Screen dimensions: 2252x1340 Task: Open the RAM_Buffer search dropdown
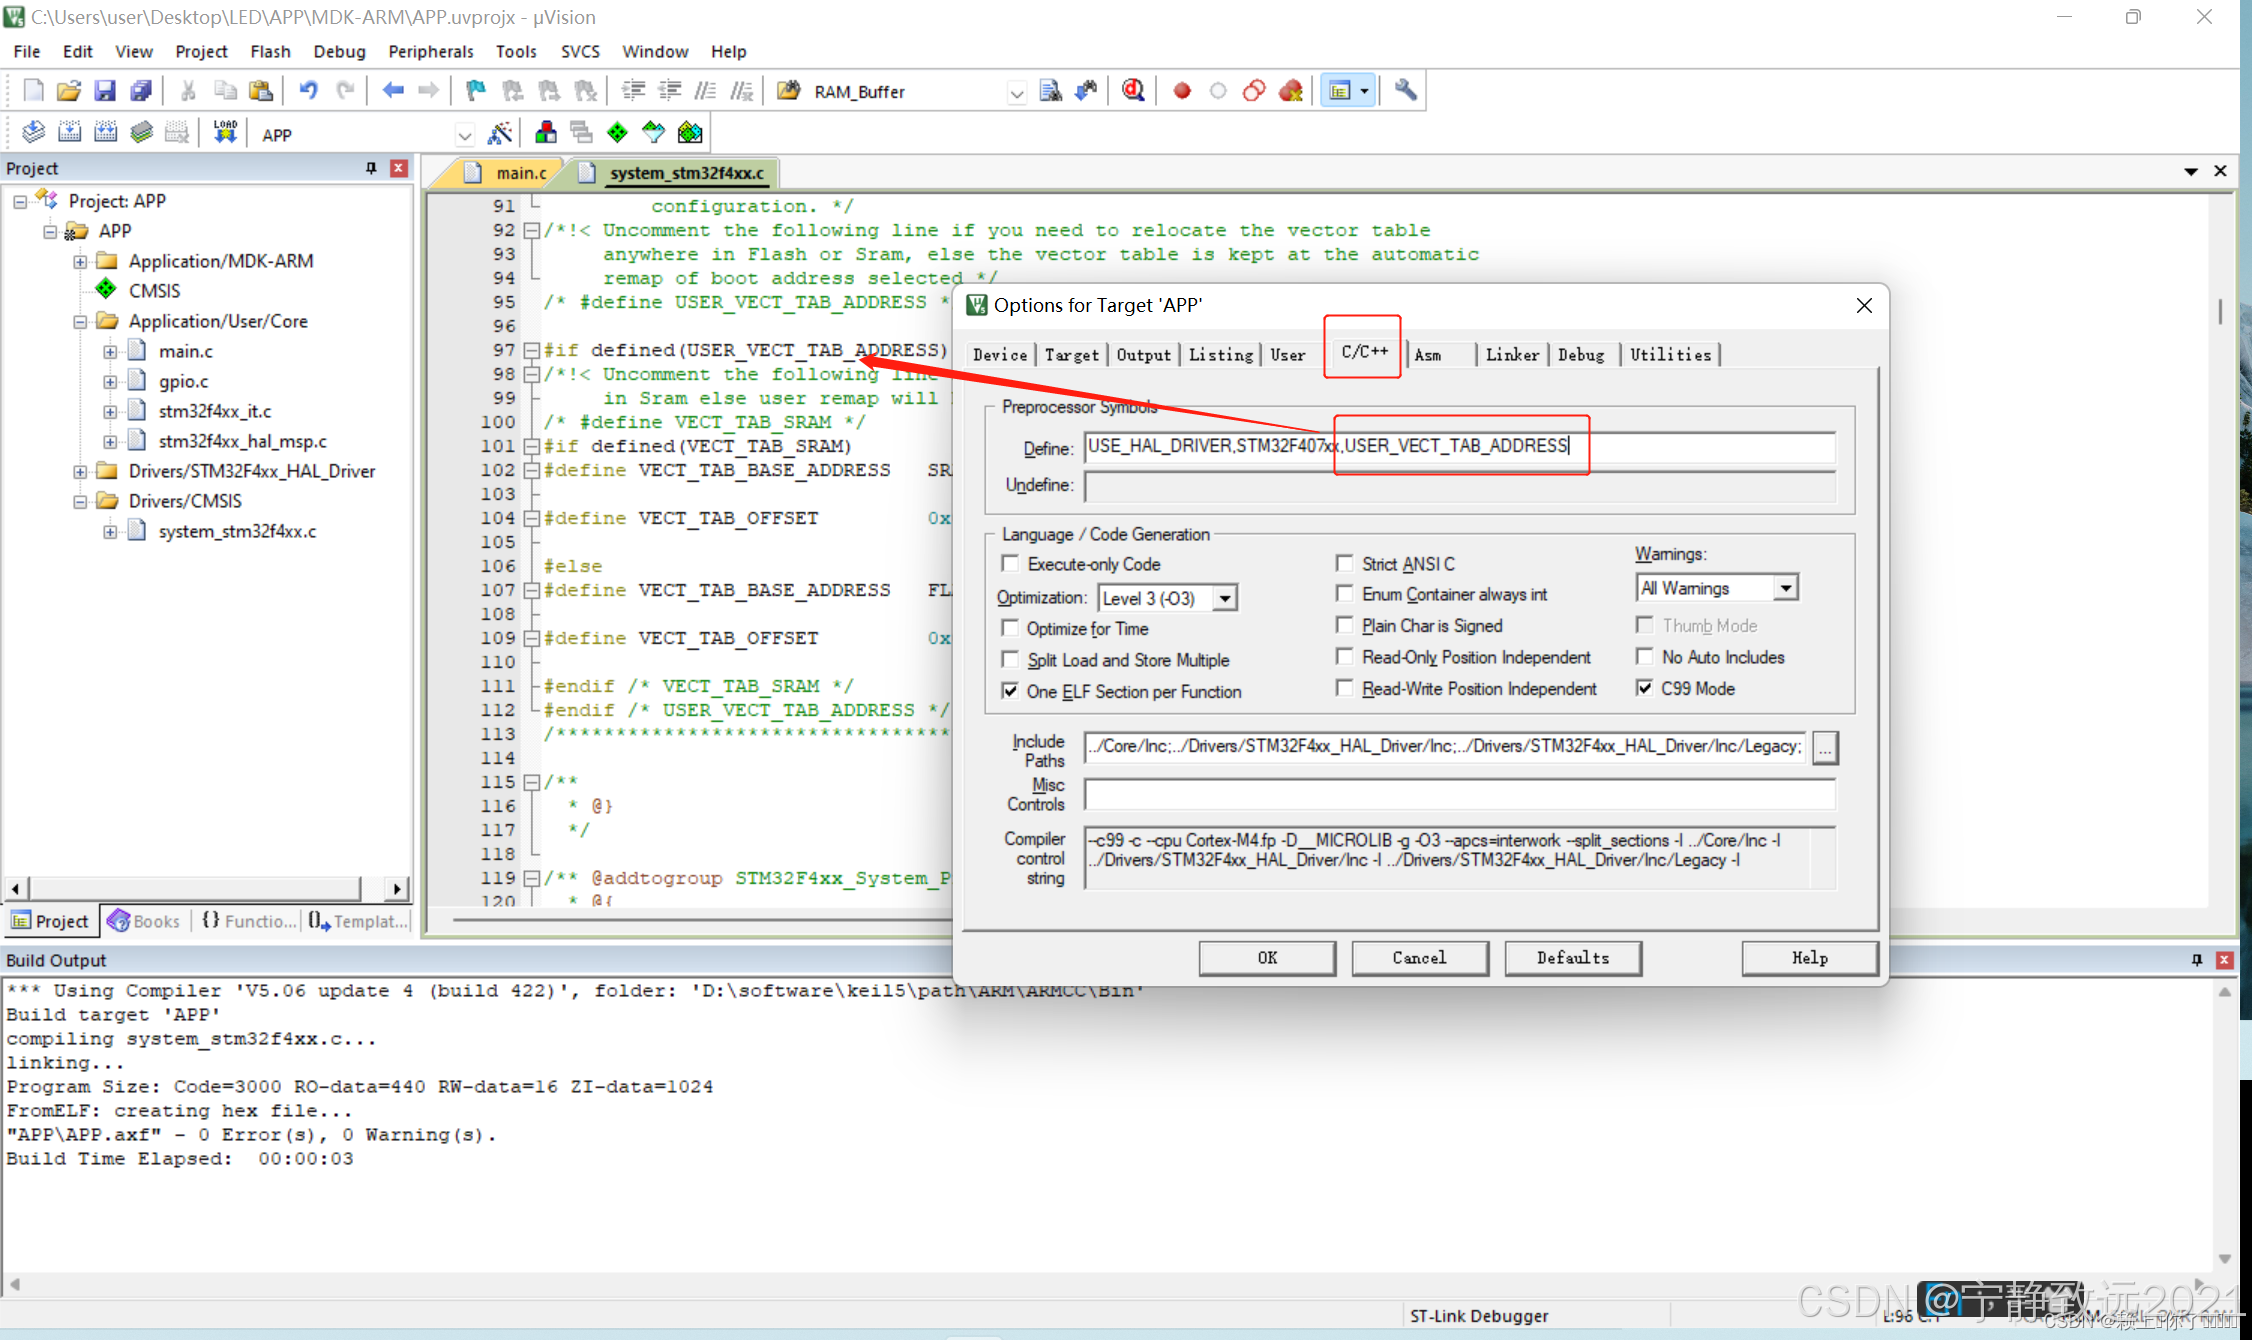coord(1016,92)
